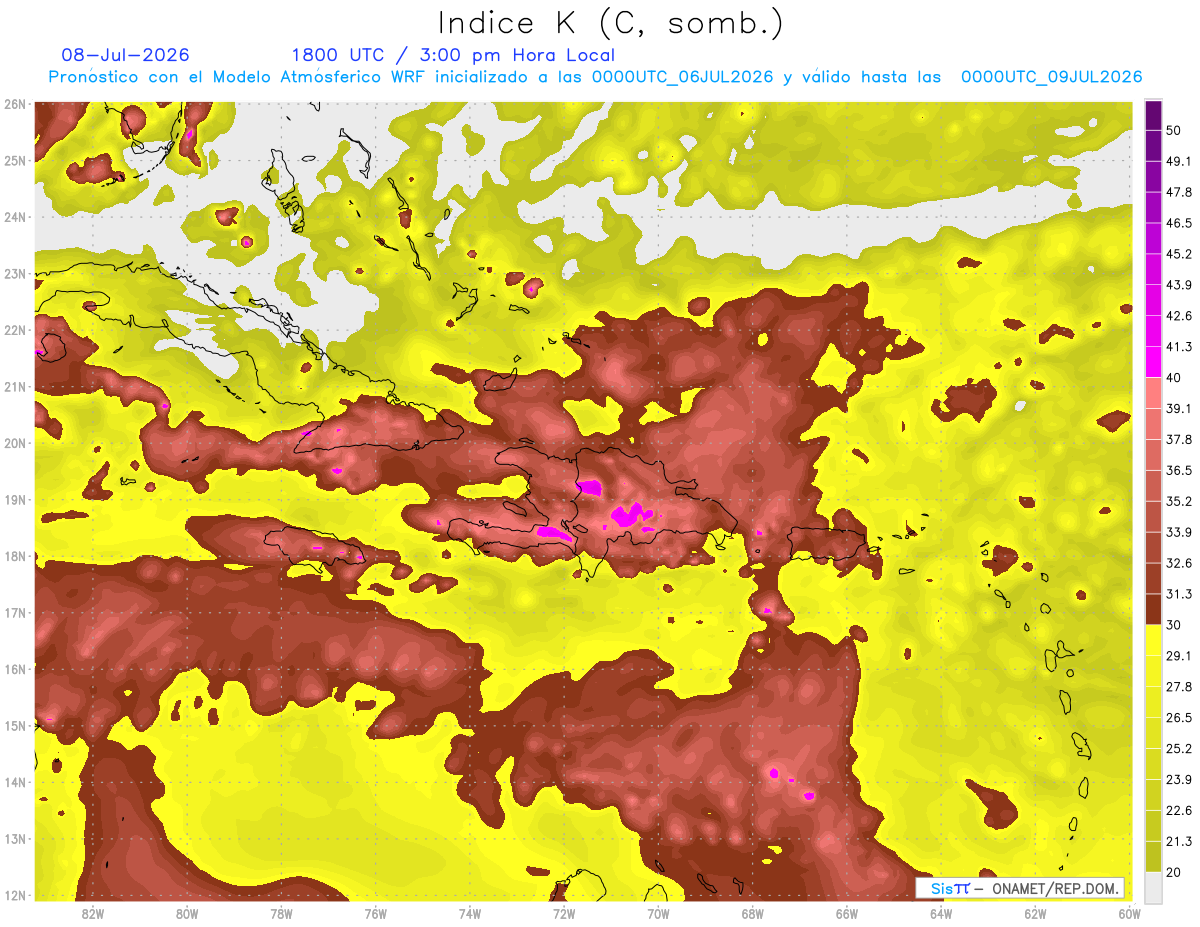Select the gray below-20 color bar segment

coord(1153,887)
